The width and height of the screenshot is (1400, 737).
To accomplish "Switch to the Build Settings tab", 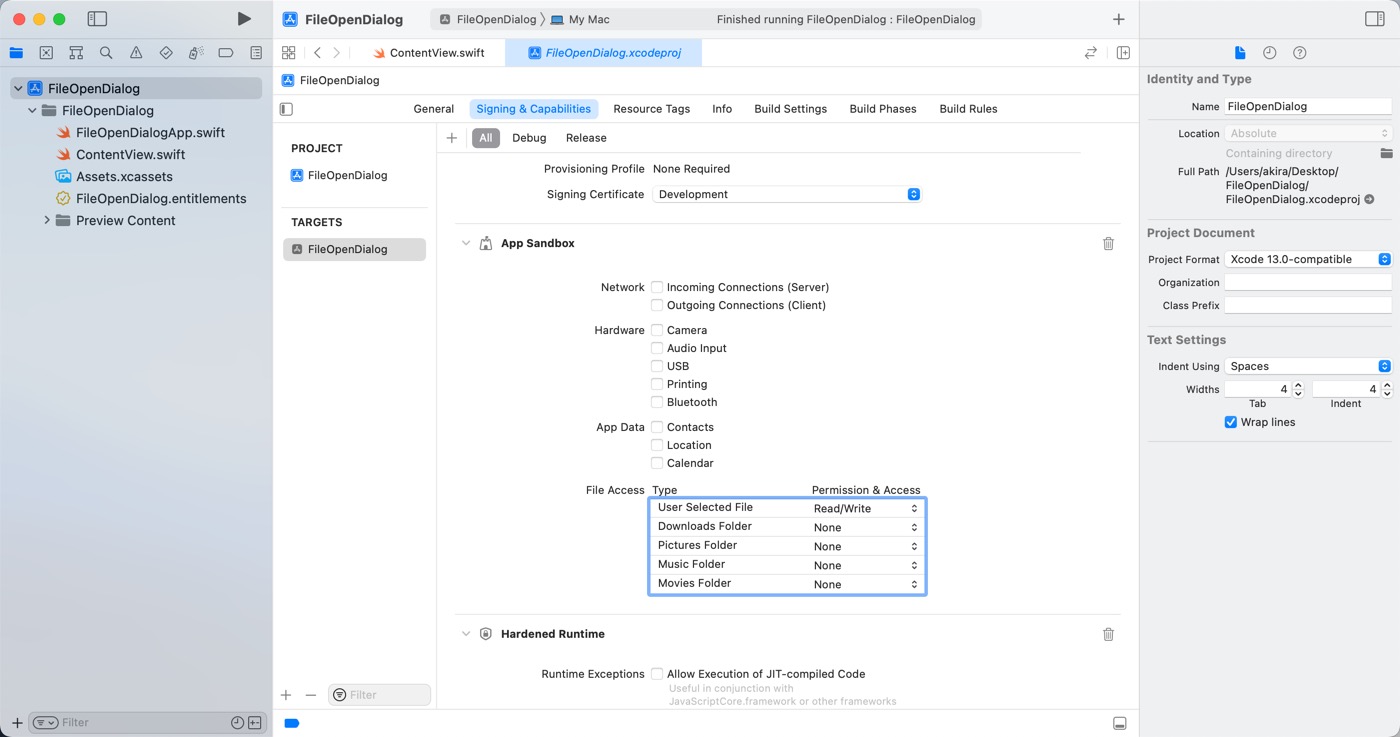I will (791, 109).
